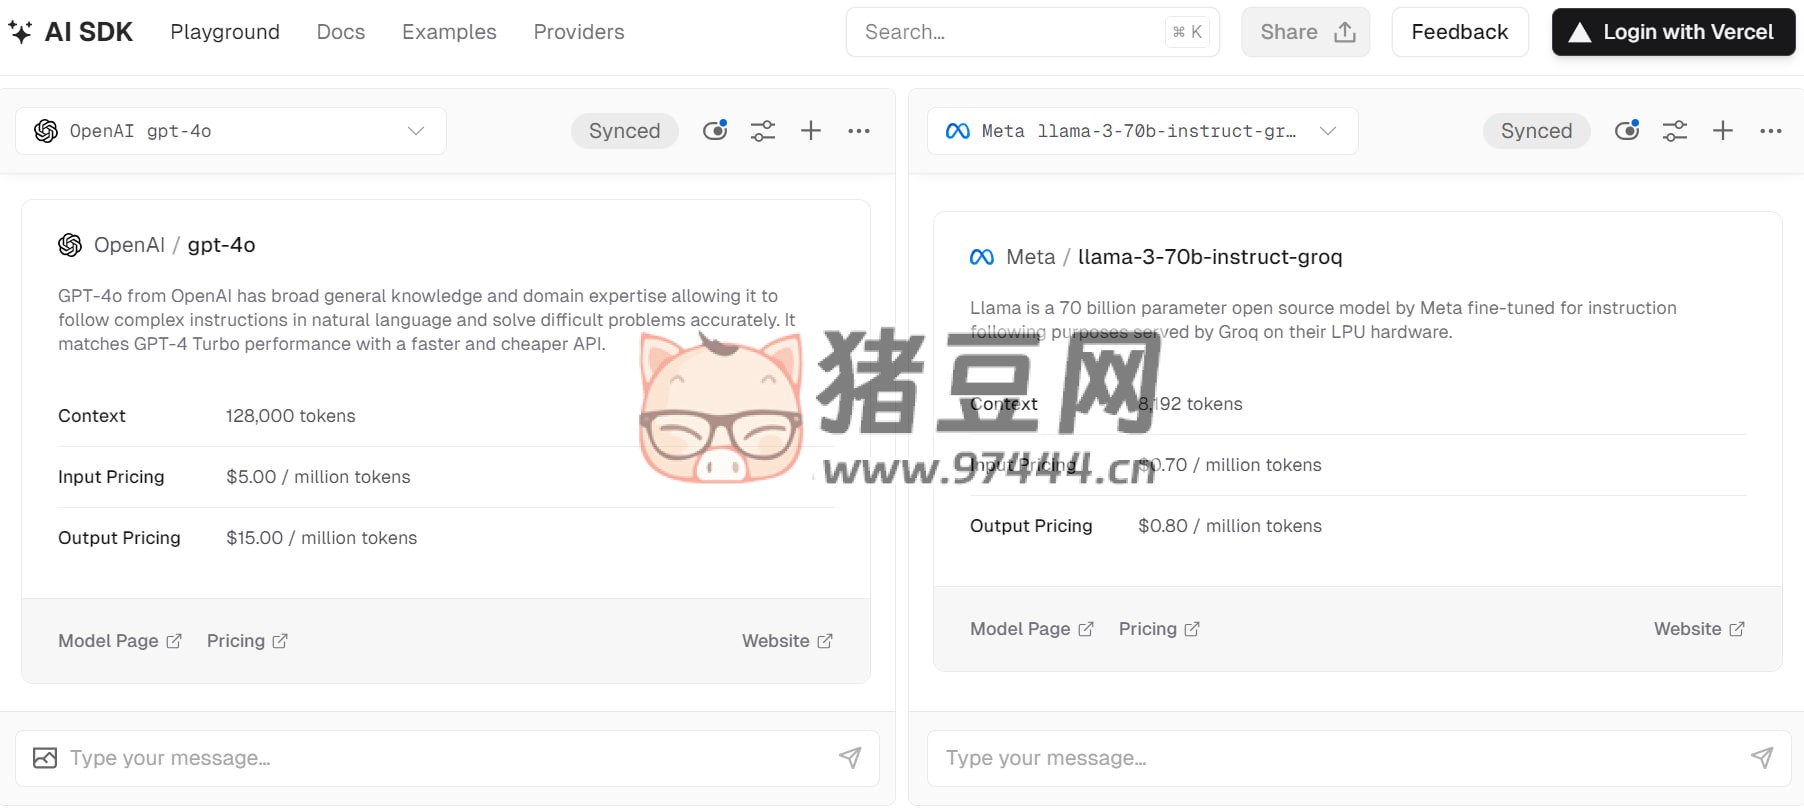
Task: Click Login with Vercel button
Action: (x=1674, y=32)
